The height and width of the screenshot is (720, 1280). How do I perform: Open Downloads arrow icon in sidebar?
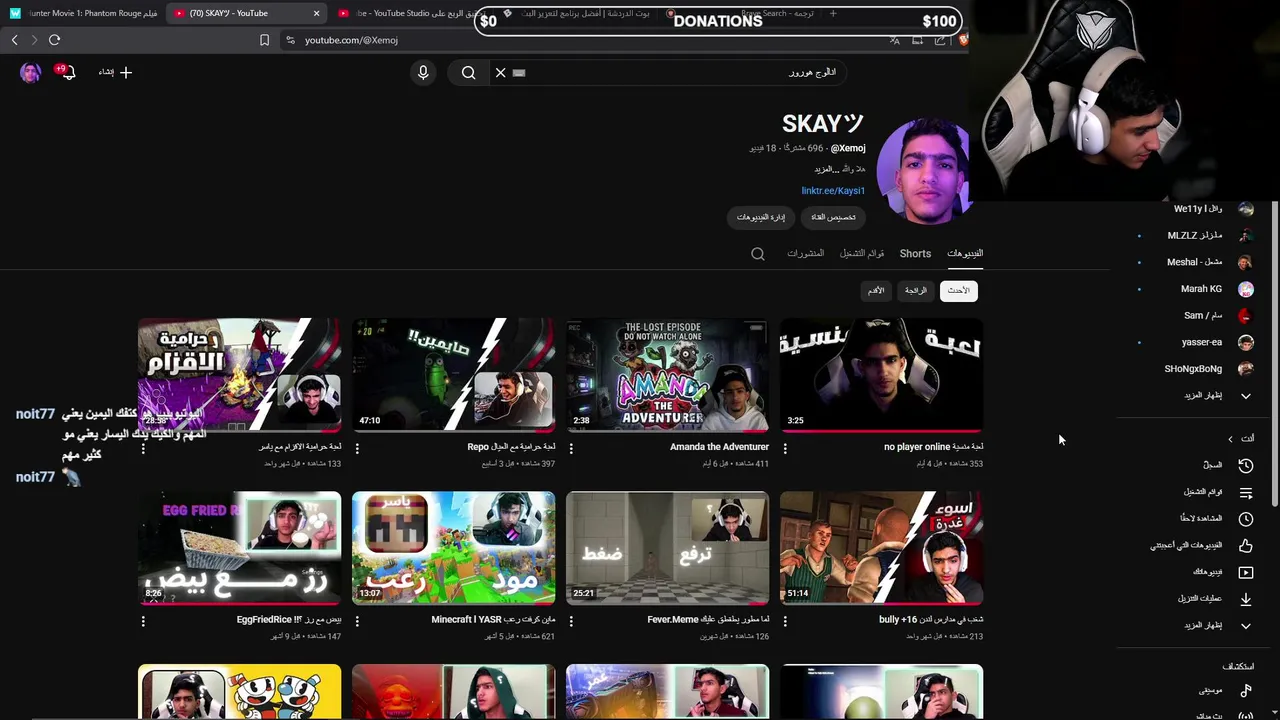coord(1245,599)
